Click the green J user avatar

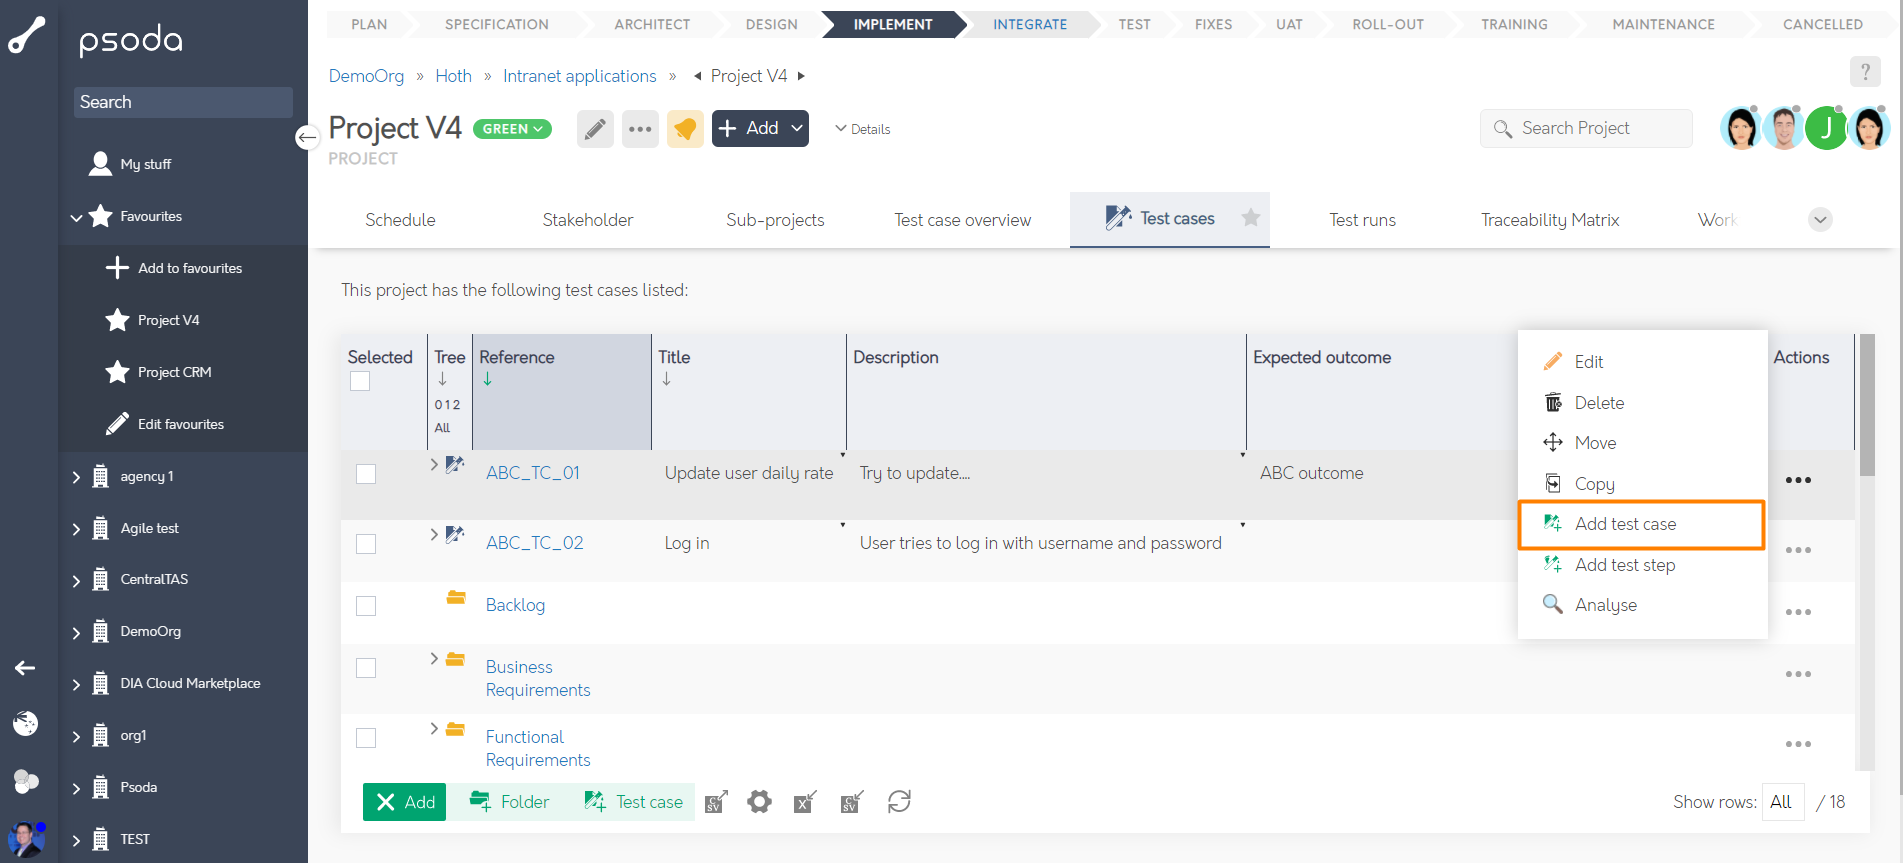click(1827, 128)
